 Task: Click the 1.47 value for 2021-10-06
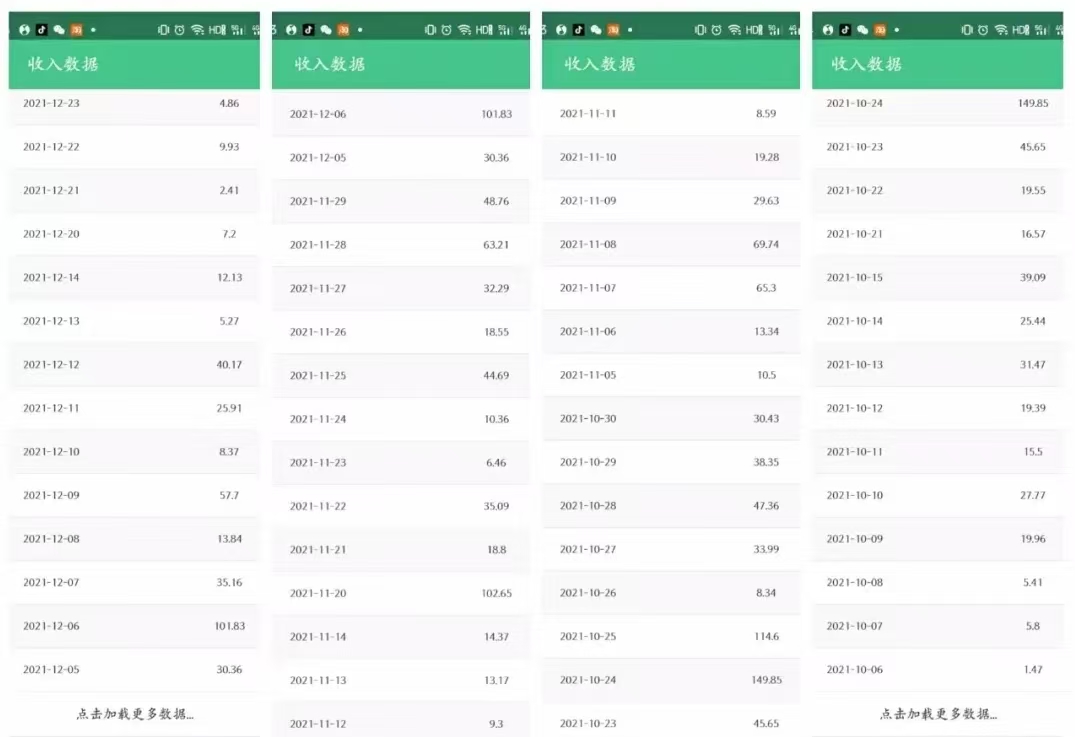[1033, 670]
